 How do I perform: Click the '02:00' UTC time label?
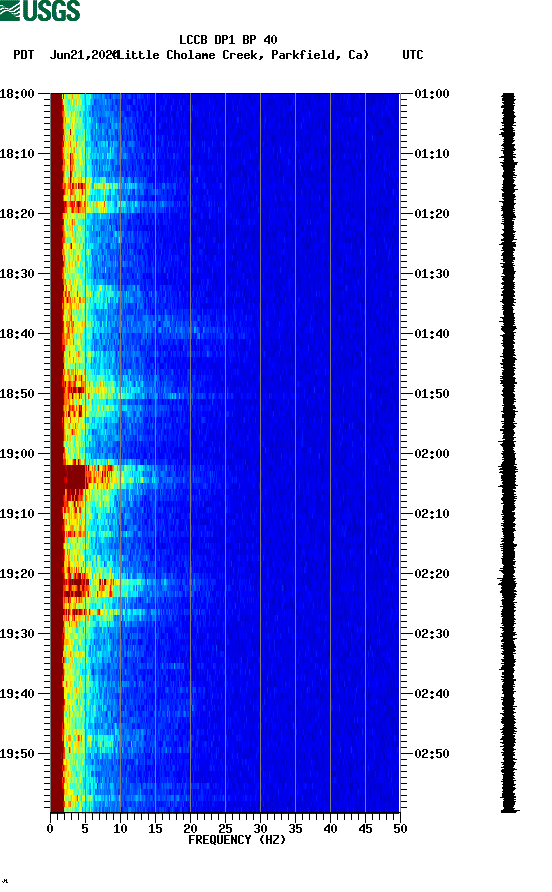(432, 454)
